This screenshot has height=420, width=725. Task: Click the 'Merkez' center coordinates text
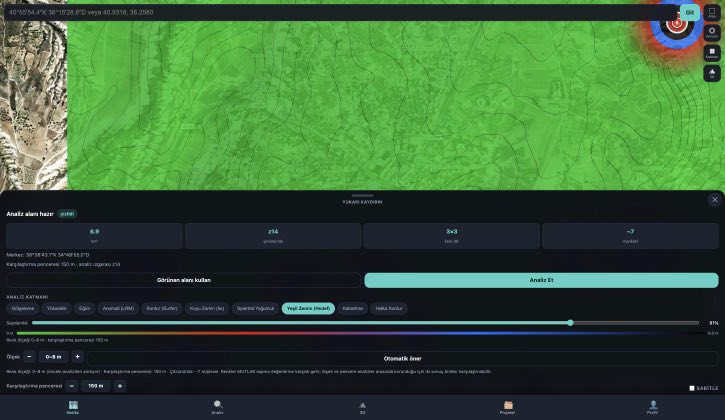click(x=48, y=255)
